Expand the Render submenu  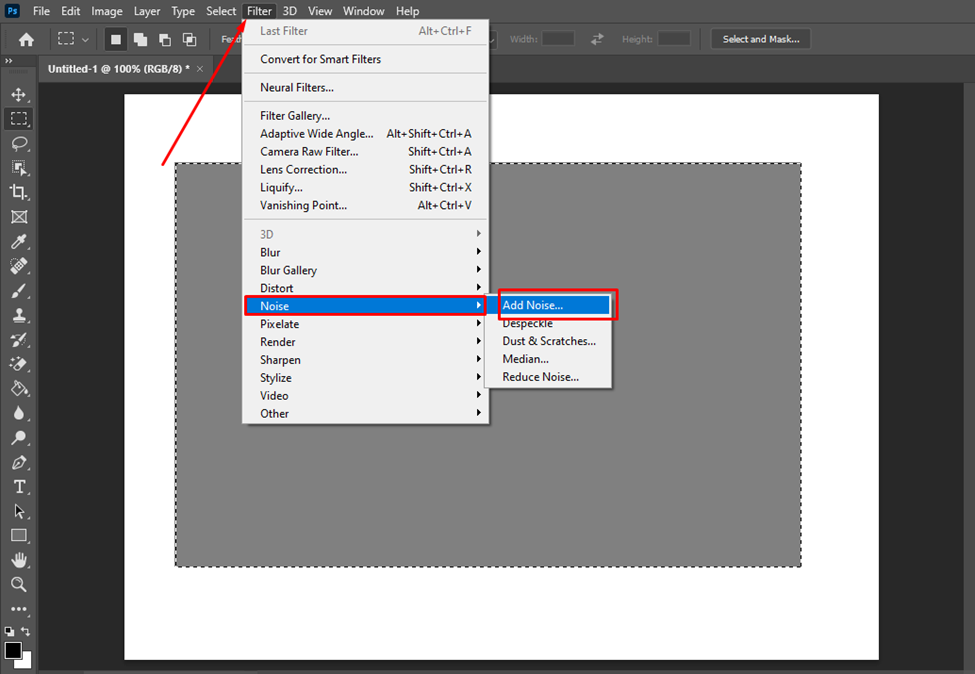tap(366, 342)
